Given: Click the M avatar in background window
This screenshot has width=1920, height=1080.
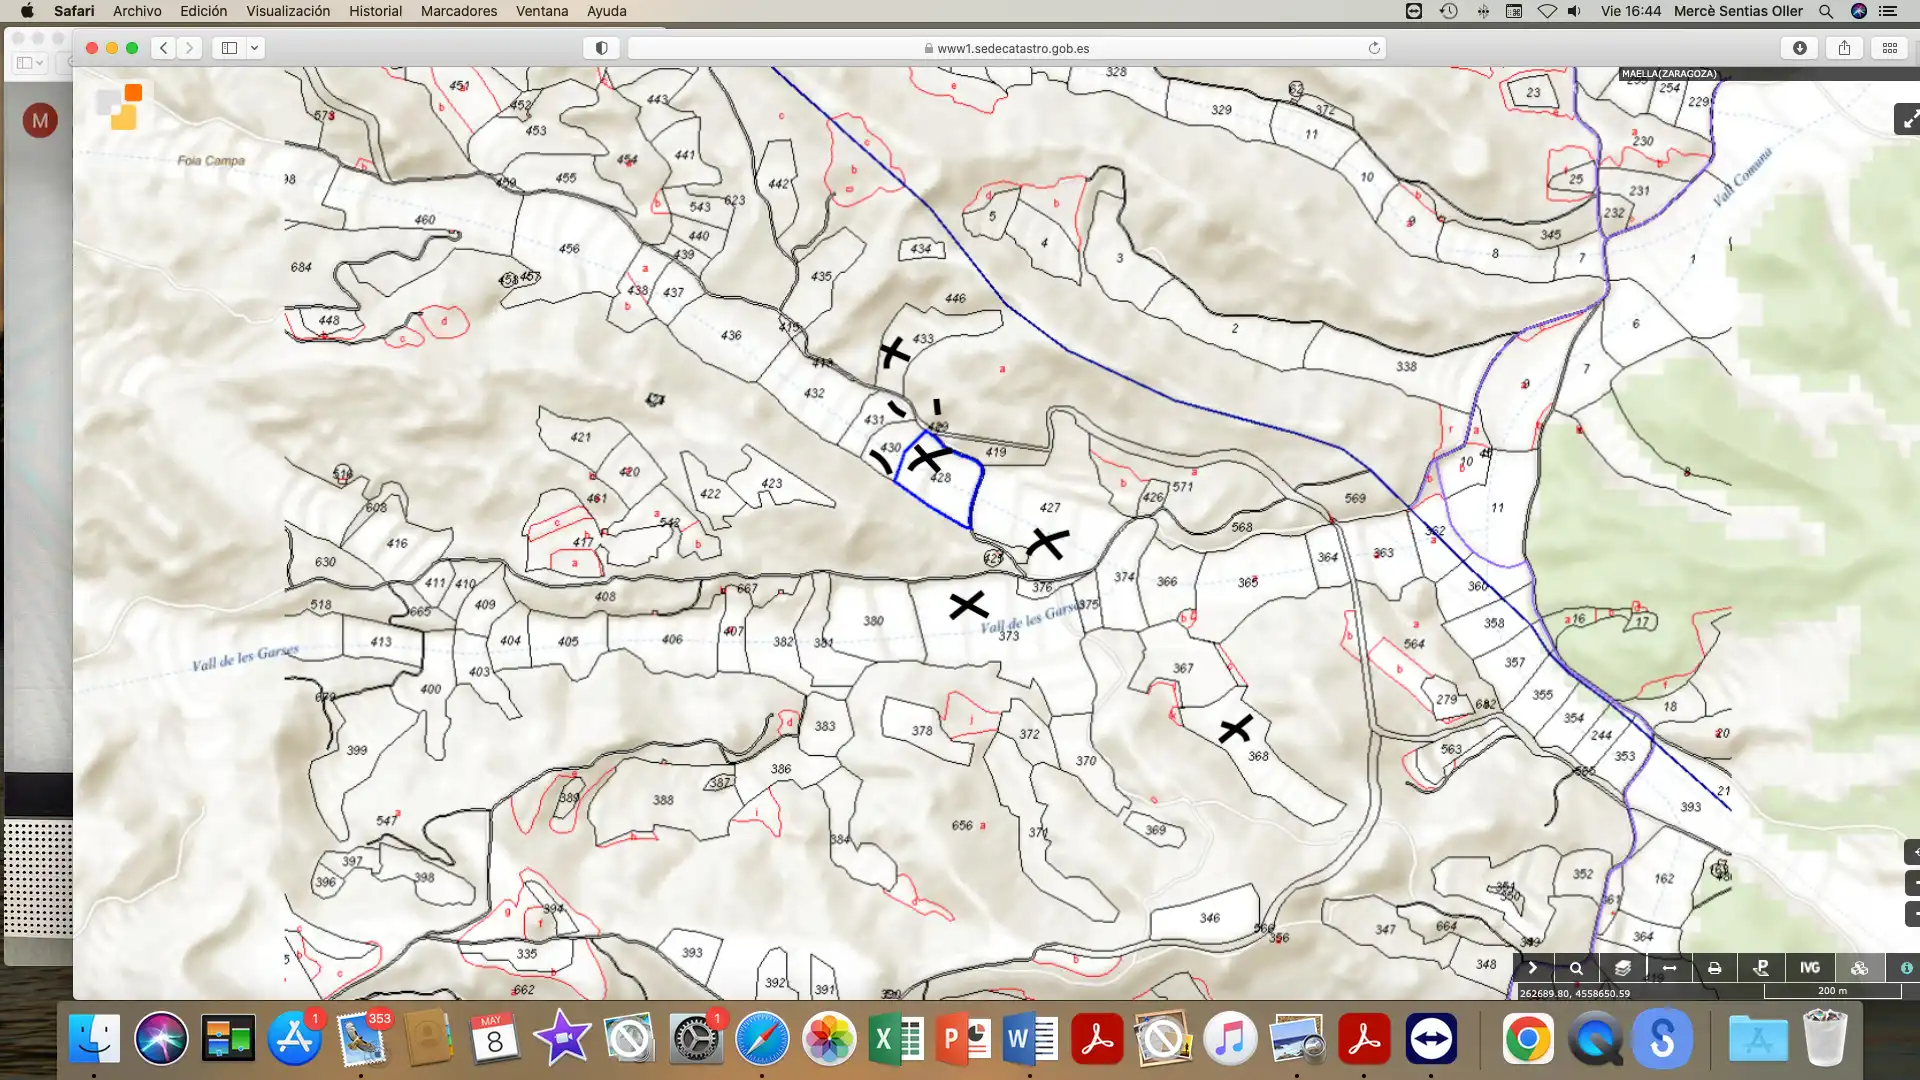Looking at the screenshot, I should 40,121.
